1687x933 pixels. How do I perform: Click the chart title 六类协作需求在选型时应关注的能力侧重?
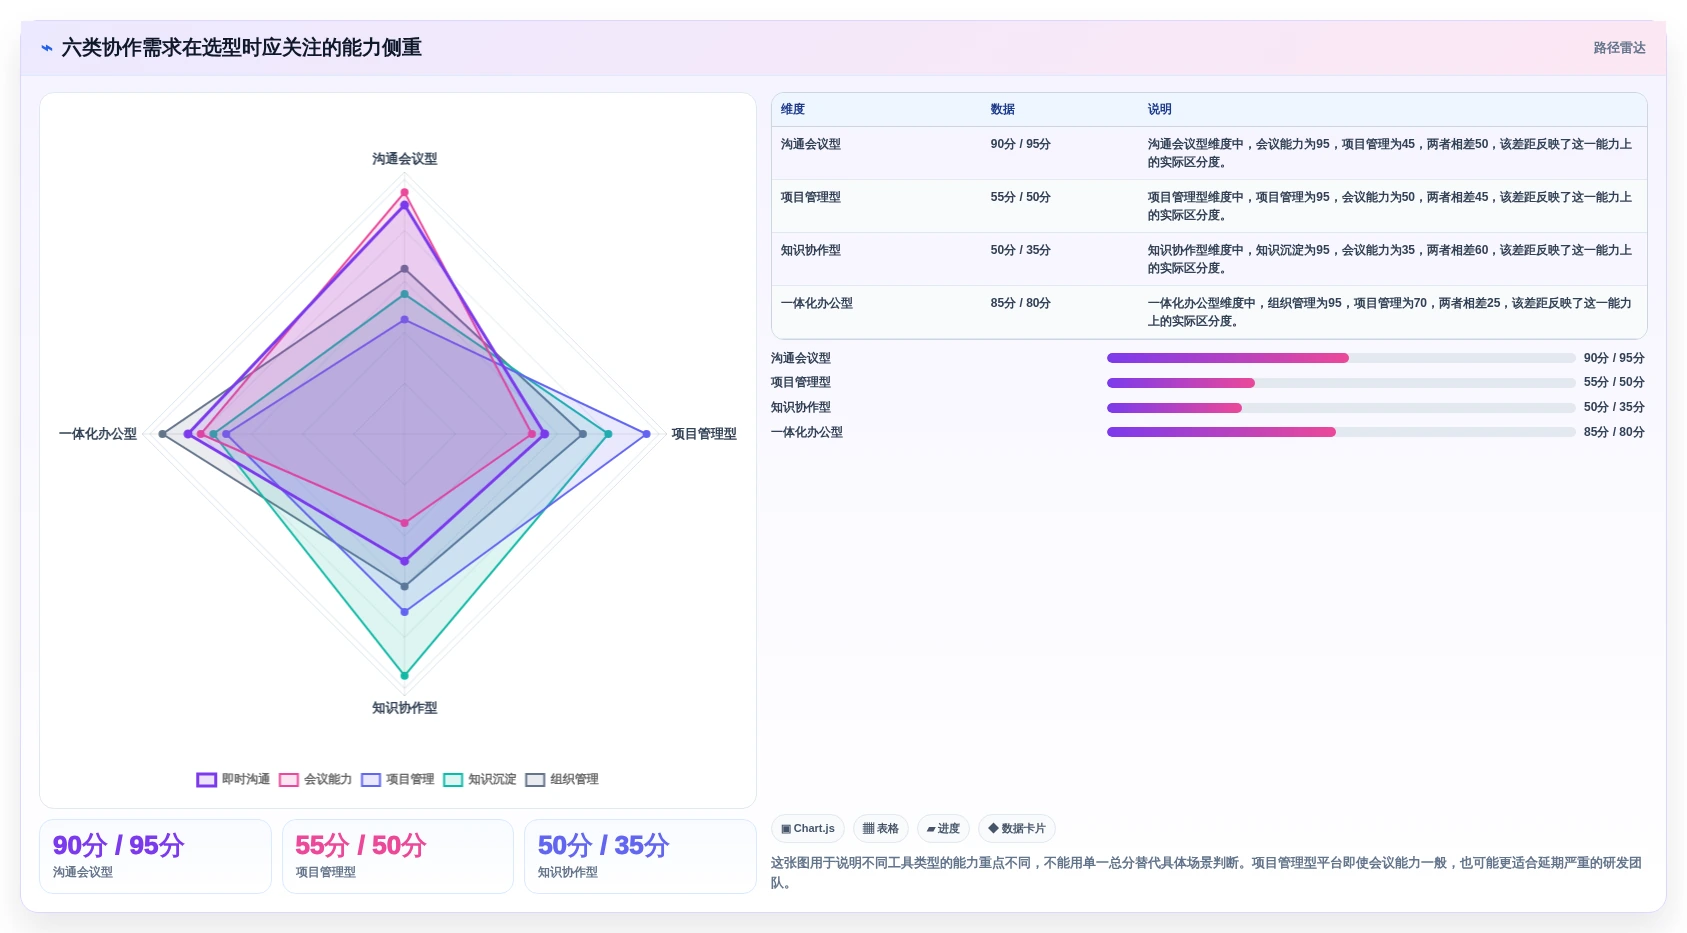(242, 48)
